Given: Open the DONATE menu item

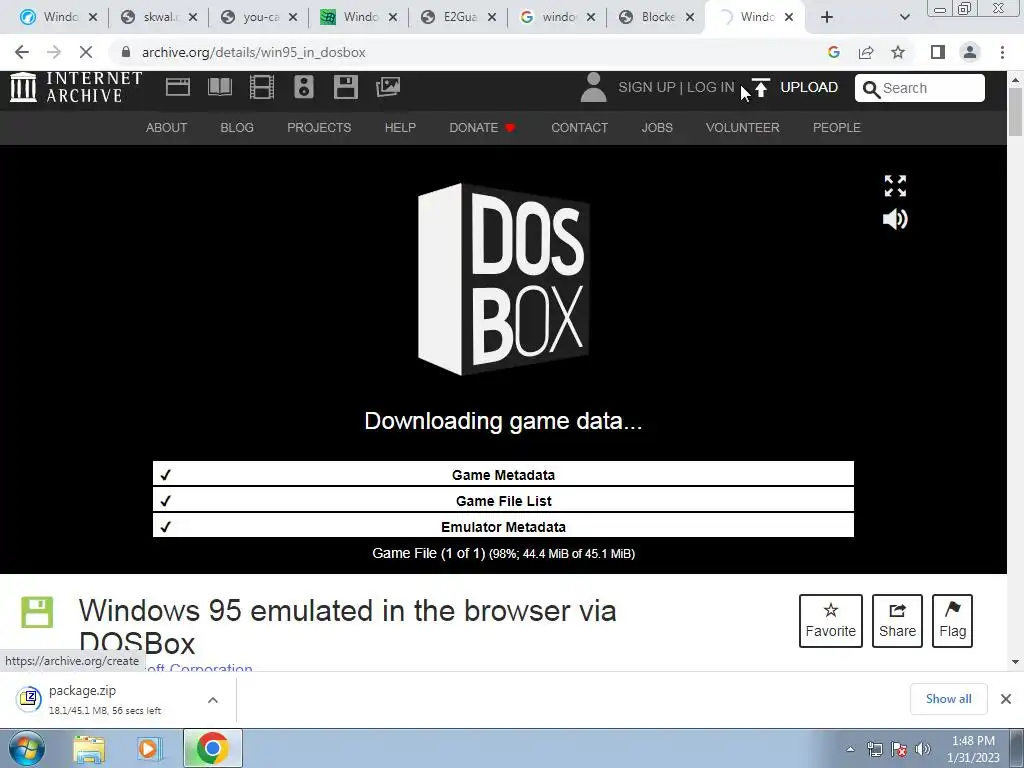Looking at the screenshot, I should click(x=482, y=127).
